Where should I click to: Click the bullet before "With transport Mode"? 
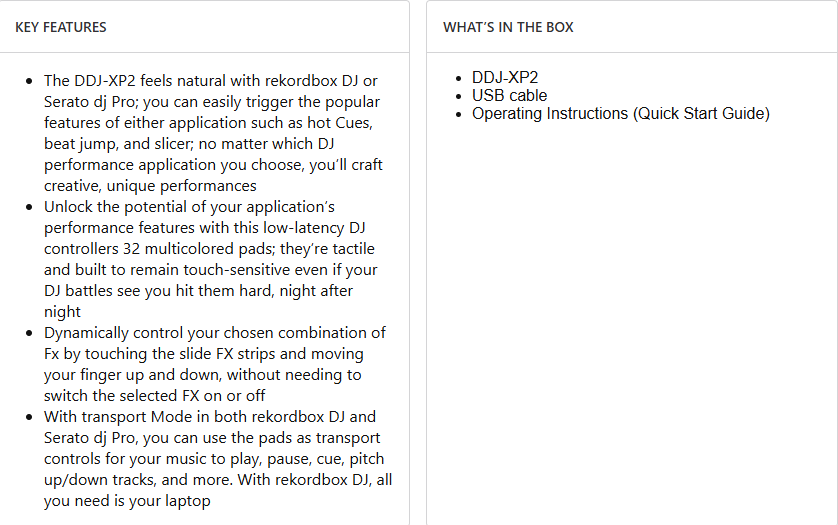point(29,417)
